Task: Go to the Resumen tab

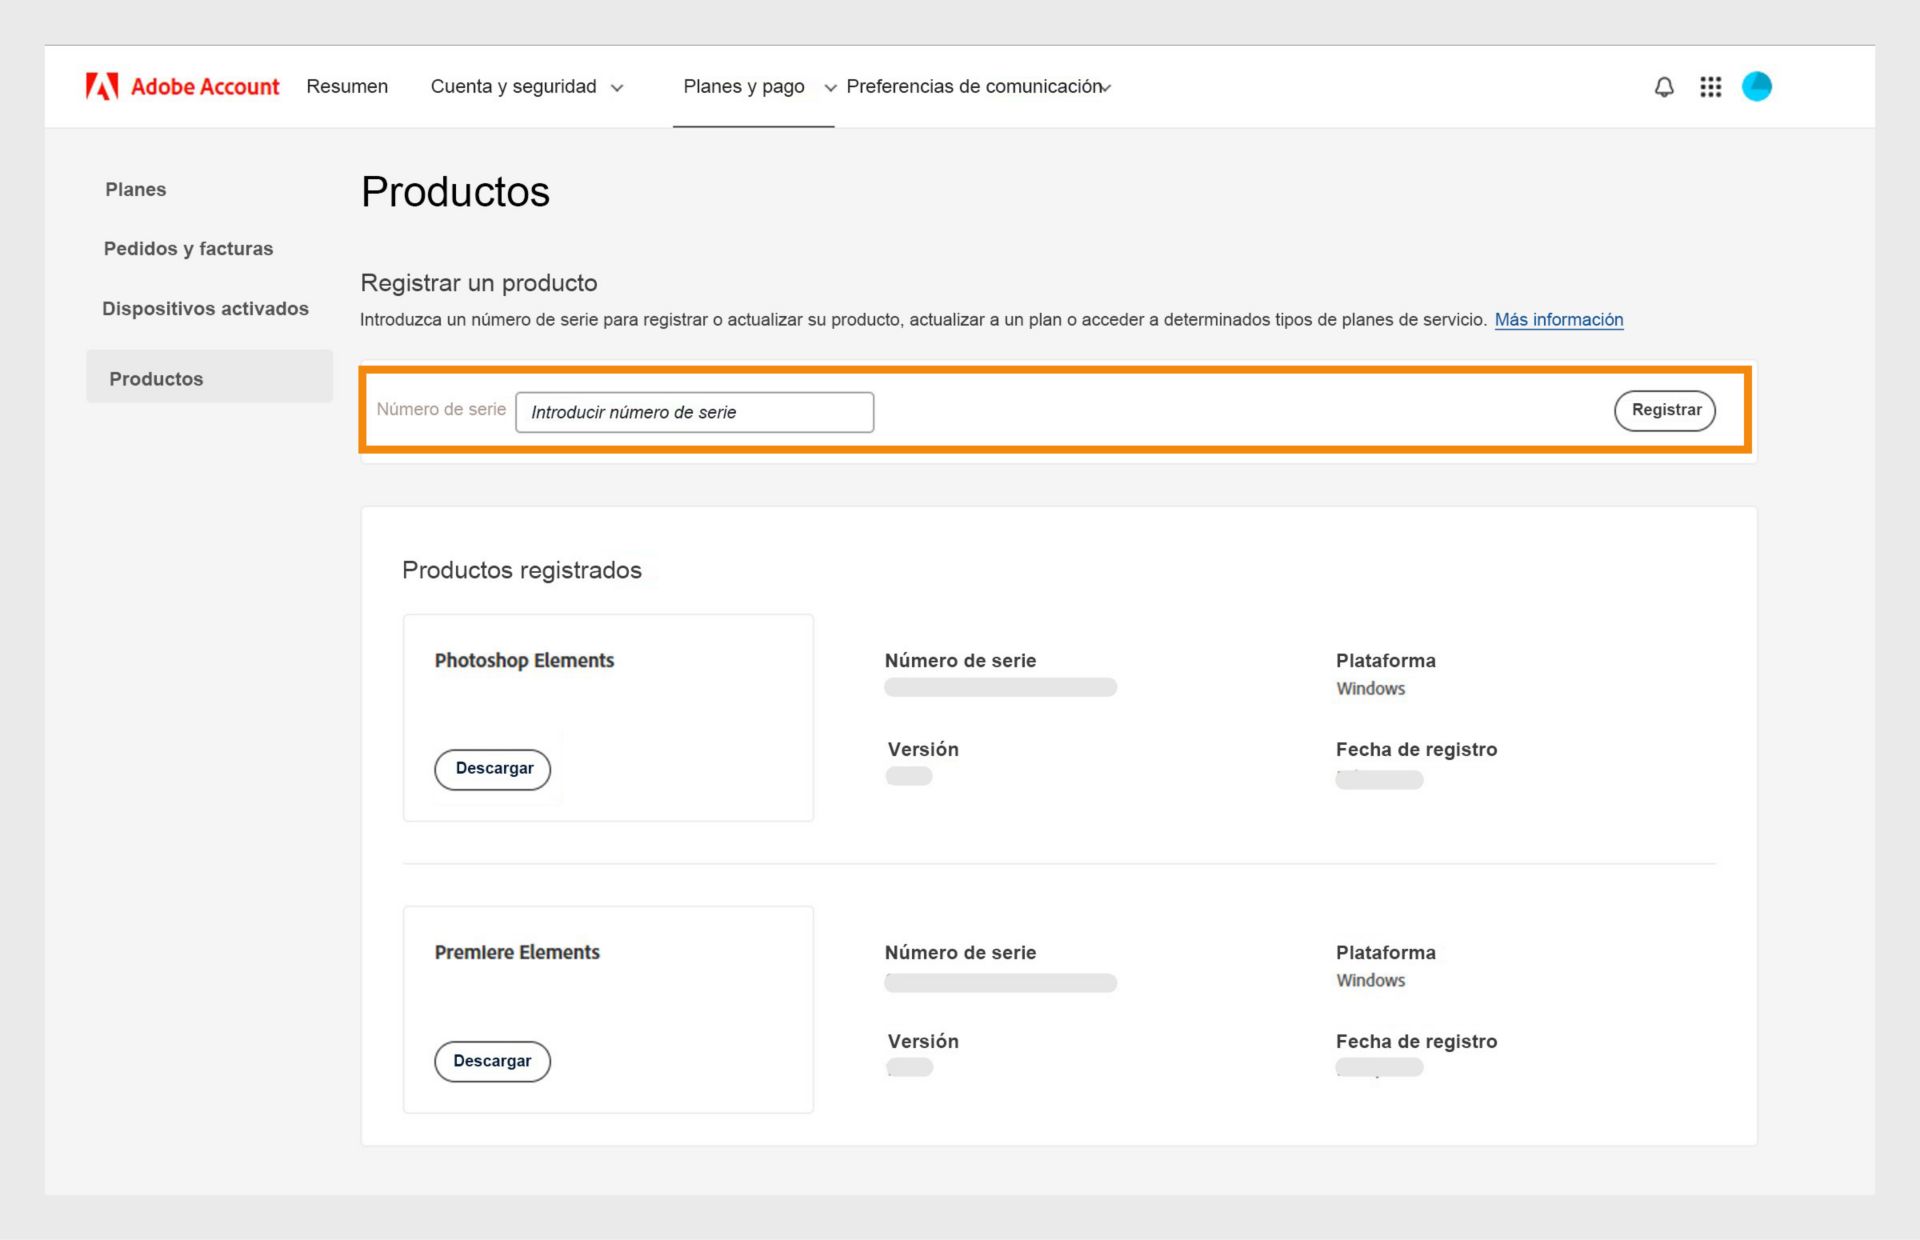Action: pyautogui.click(x=347, y=86)
